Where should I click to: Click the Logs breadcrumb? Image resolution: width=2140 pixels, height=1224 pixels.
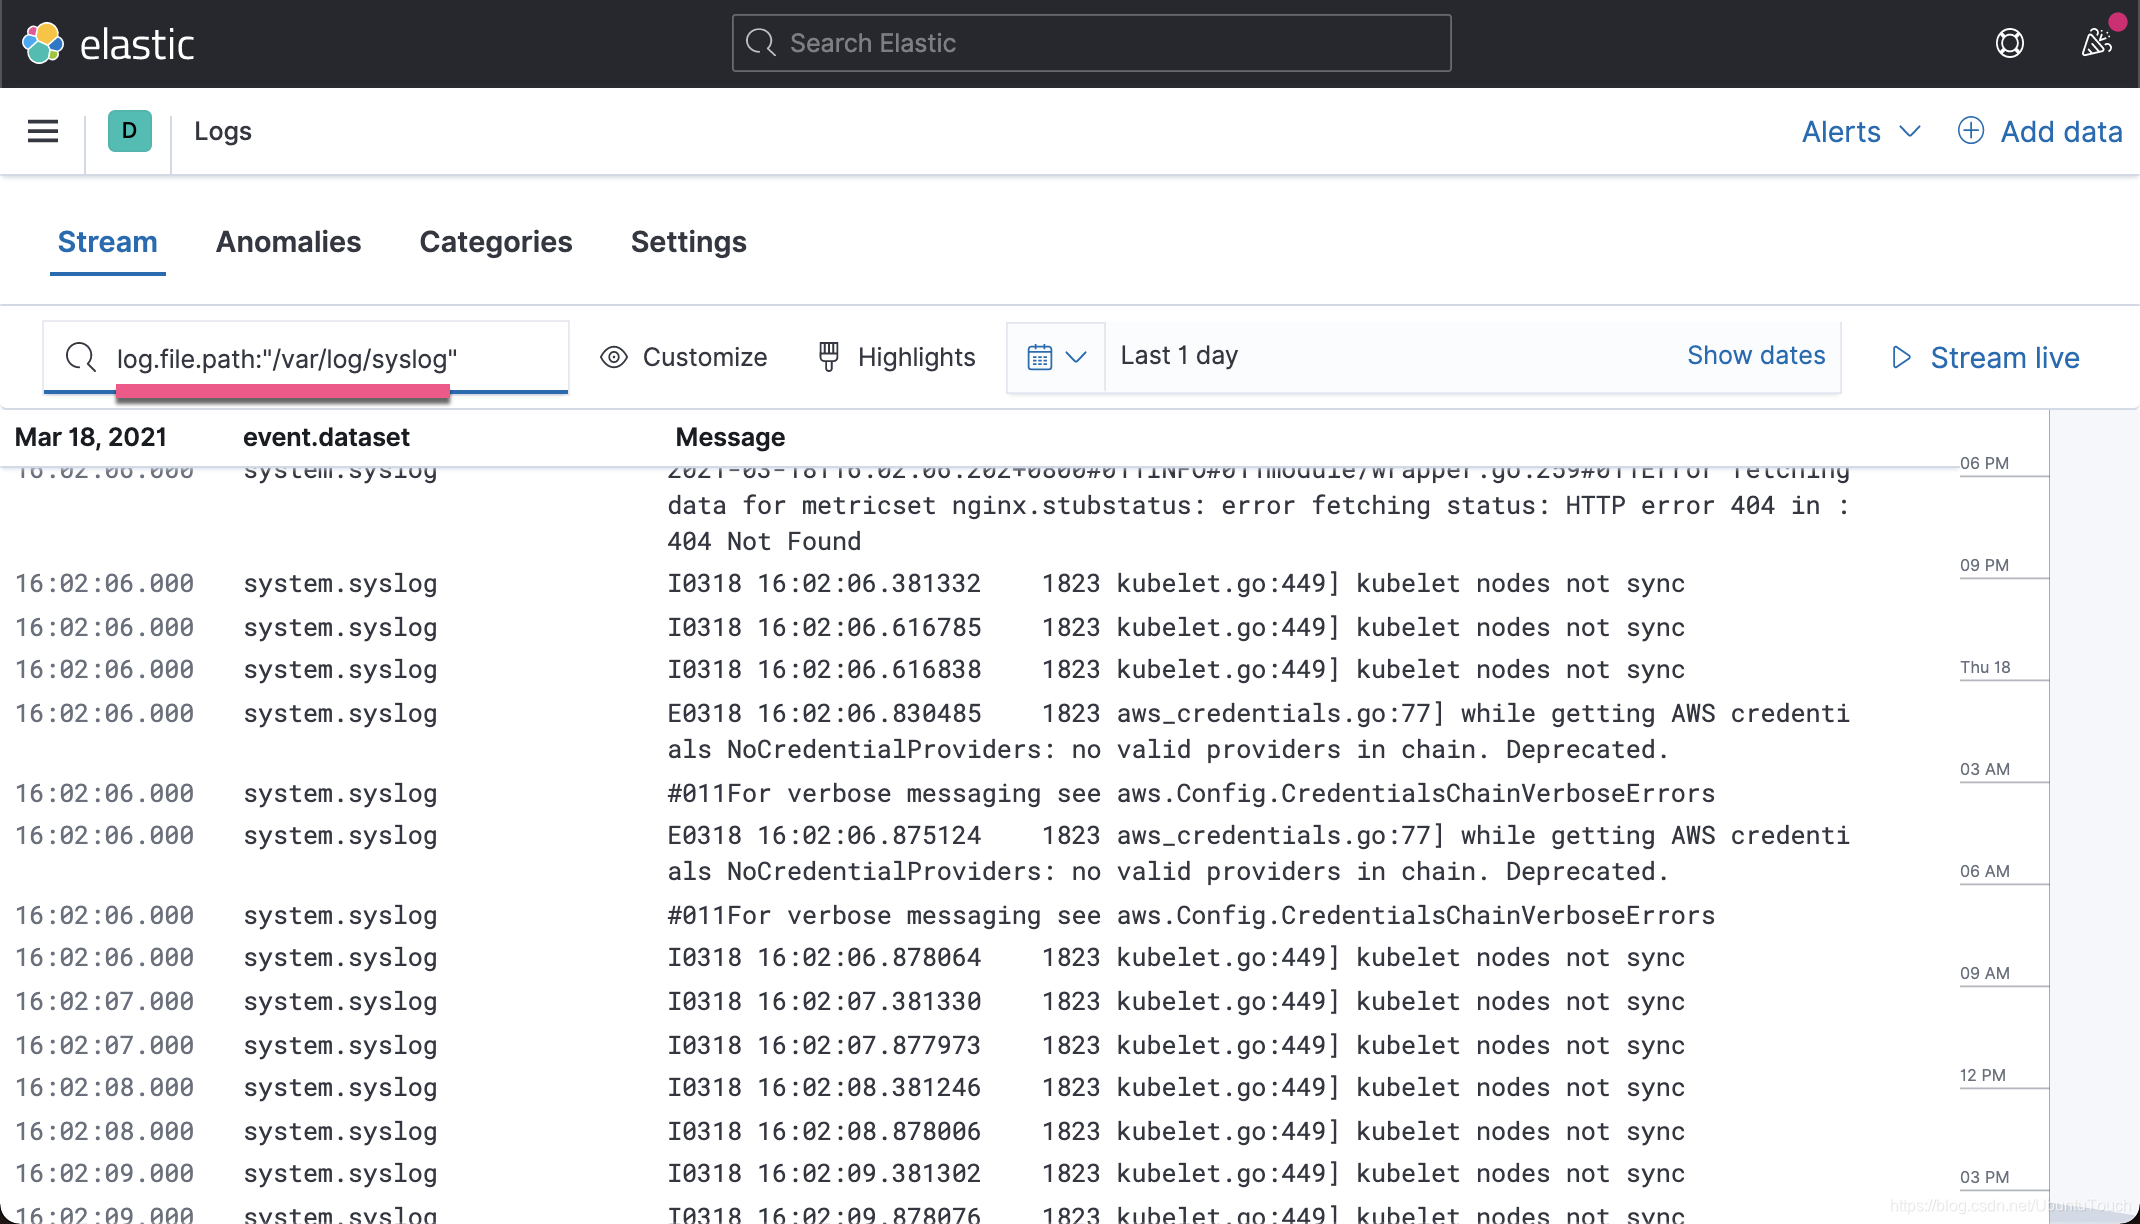(x=222, y=131)
